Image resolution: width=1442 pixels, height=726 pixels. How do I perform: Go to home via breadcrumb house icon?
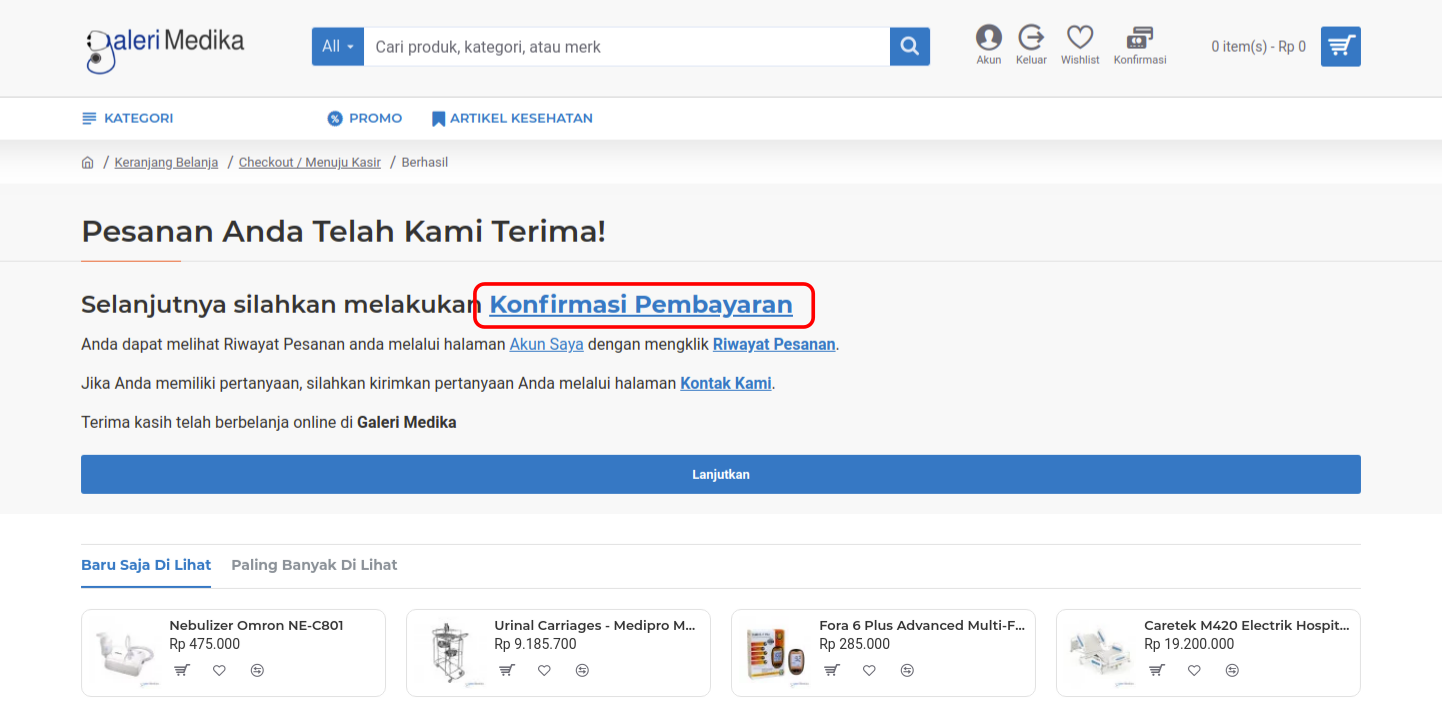88,162
